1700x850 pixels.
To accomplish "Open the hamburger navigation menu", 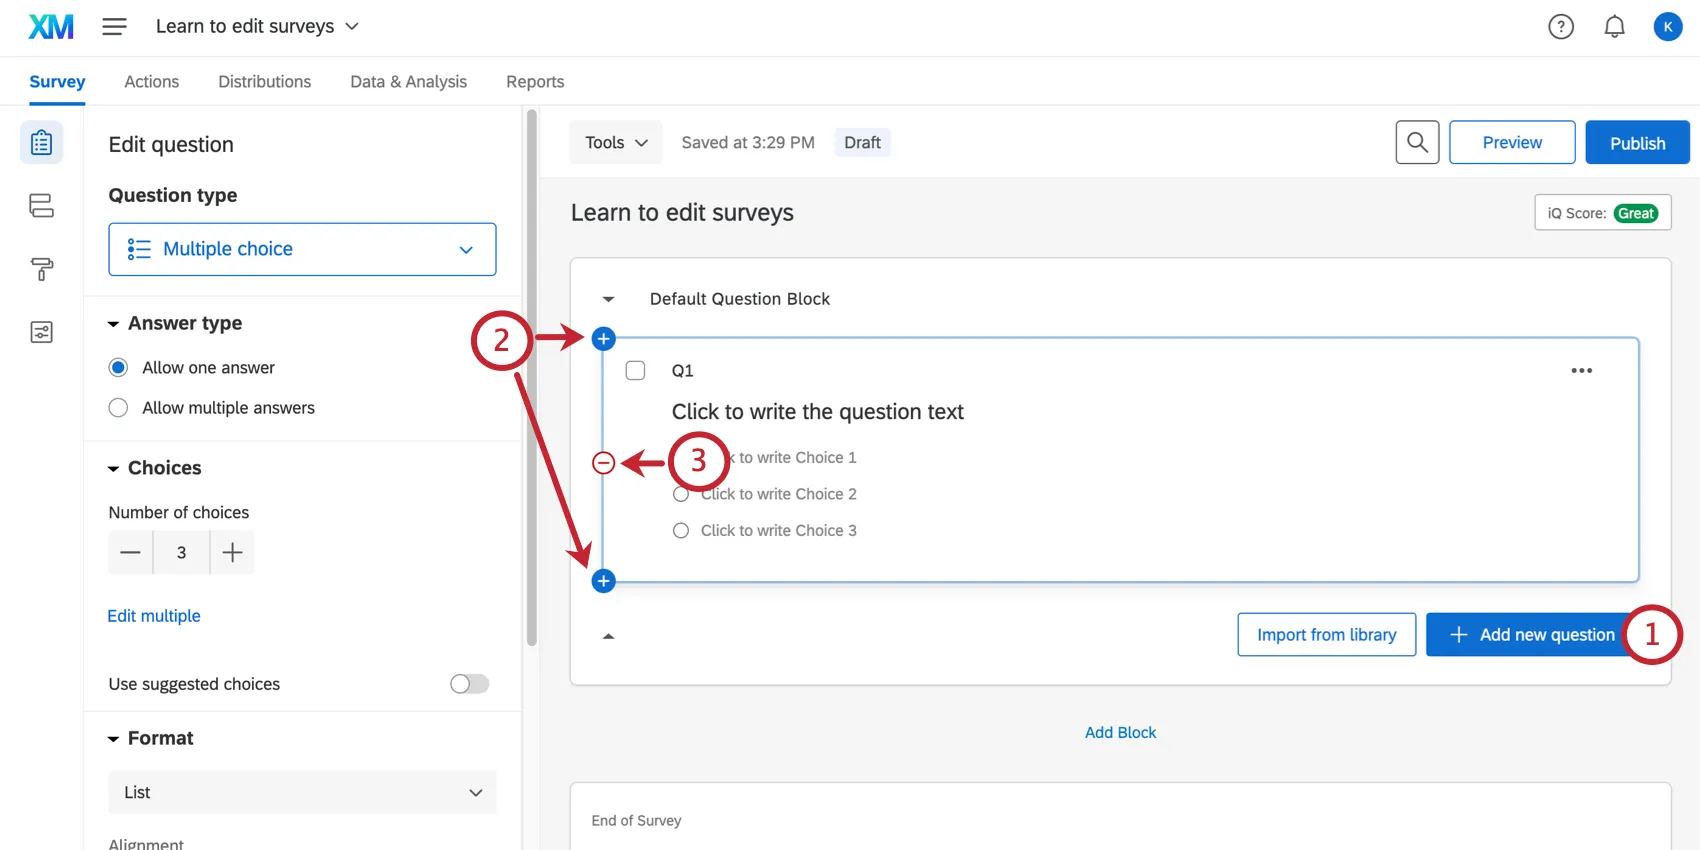I will tap(114, 27).
